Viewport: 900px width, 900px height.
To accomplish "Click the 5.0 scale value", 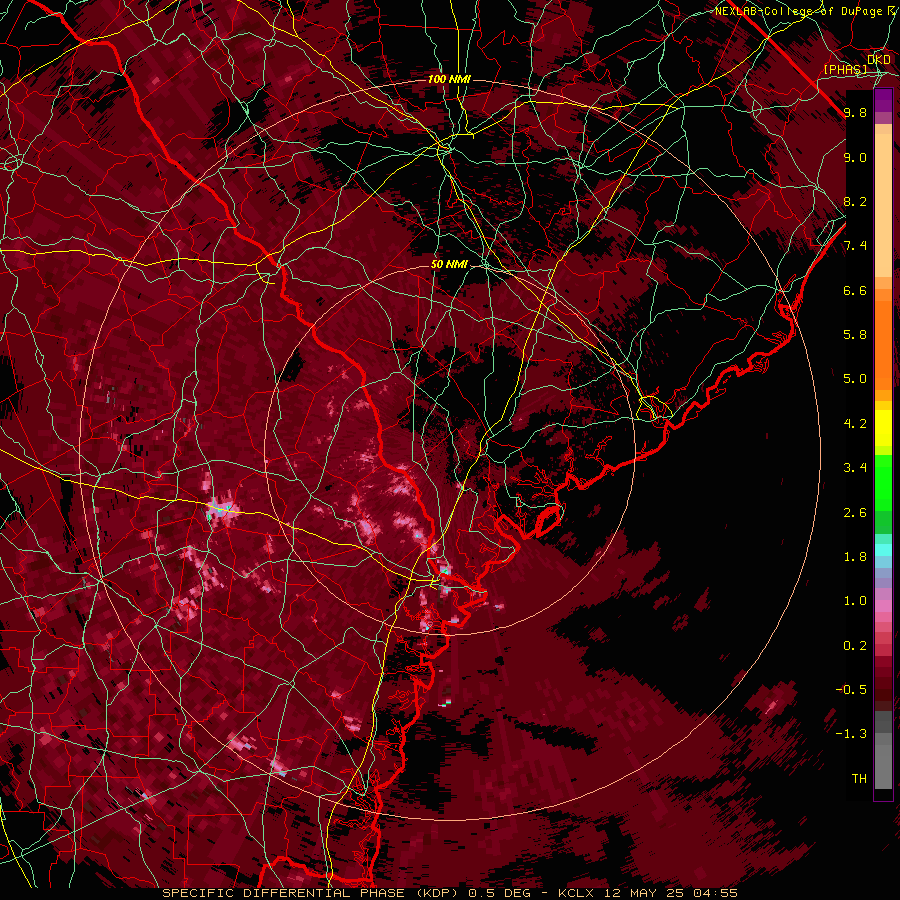I will pos(855,379).
